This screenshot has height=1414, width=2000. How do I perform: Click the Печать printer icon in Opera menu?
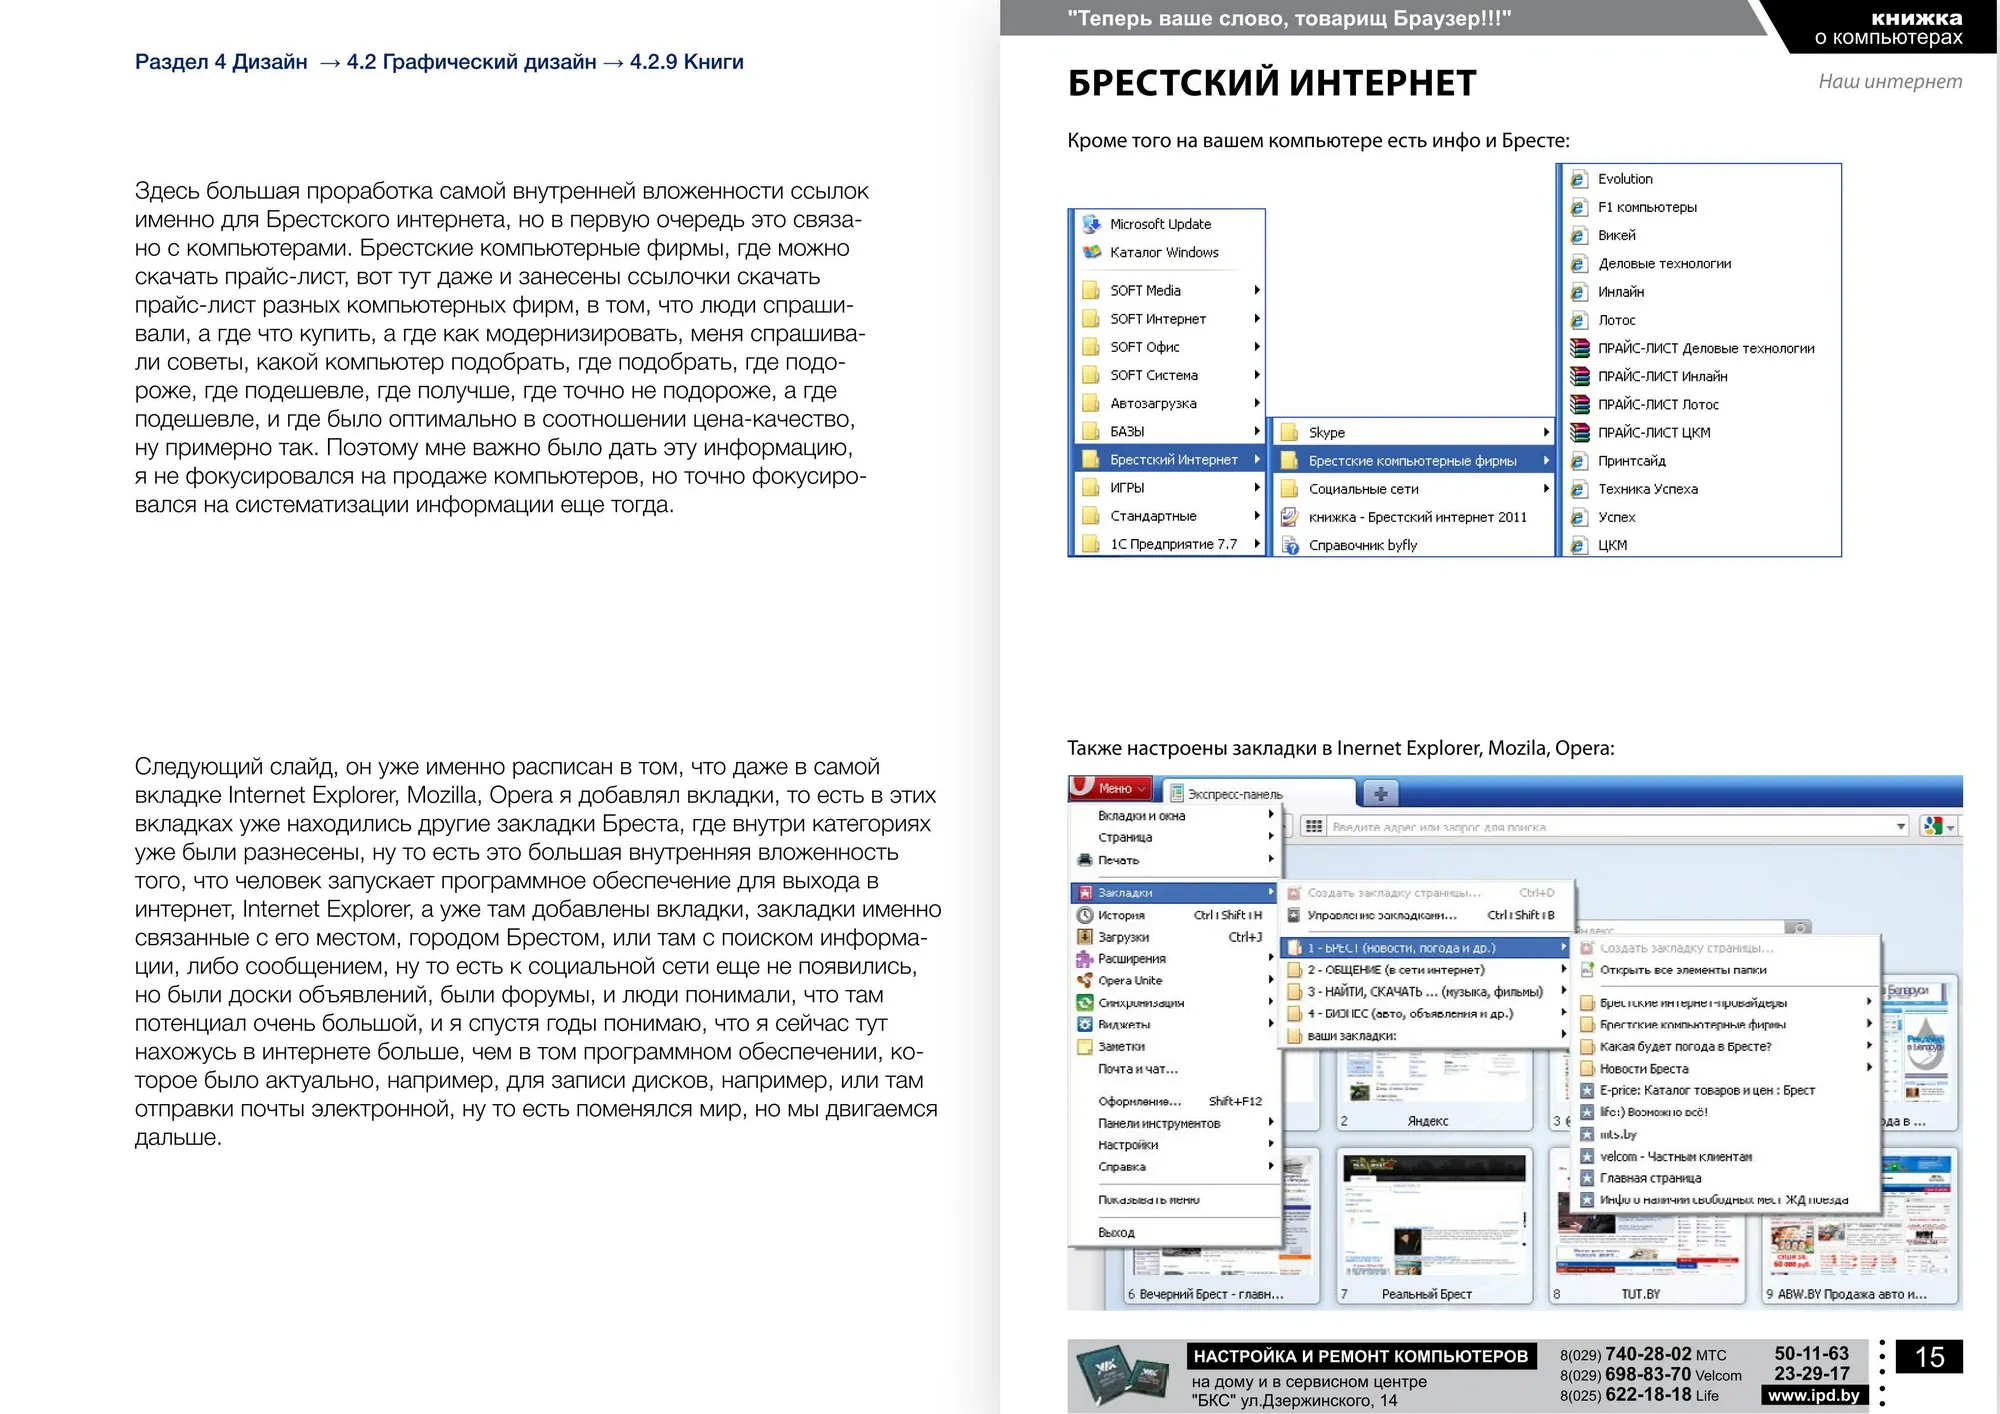[1084, 860]
